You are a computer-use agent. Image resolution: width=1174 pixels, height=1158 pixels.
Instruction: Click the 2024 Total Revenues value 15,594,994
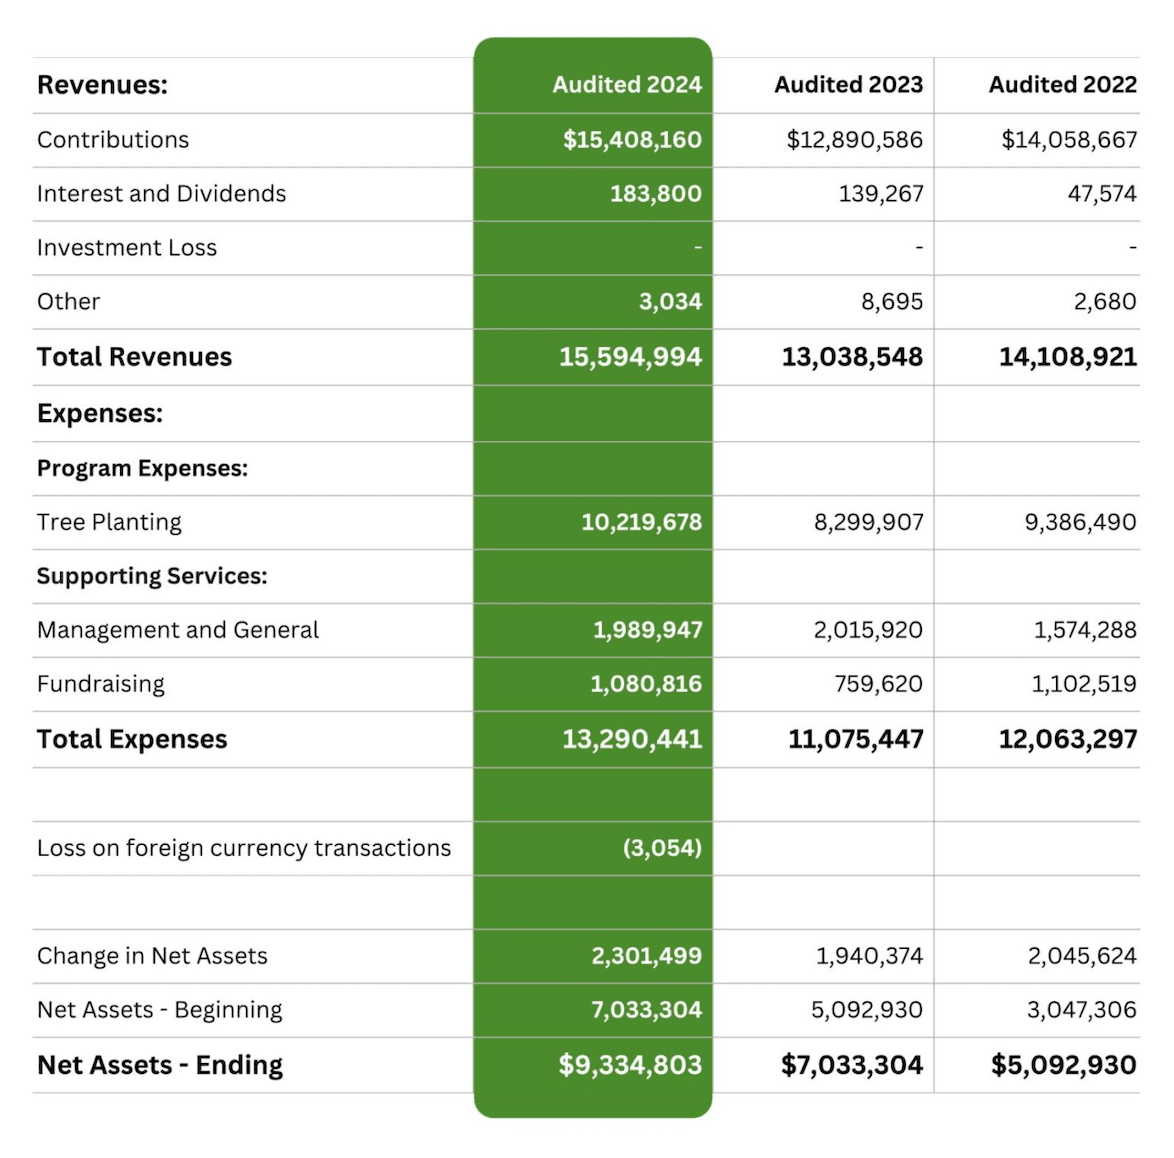pos(630,357)
